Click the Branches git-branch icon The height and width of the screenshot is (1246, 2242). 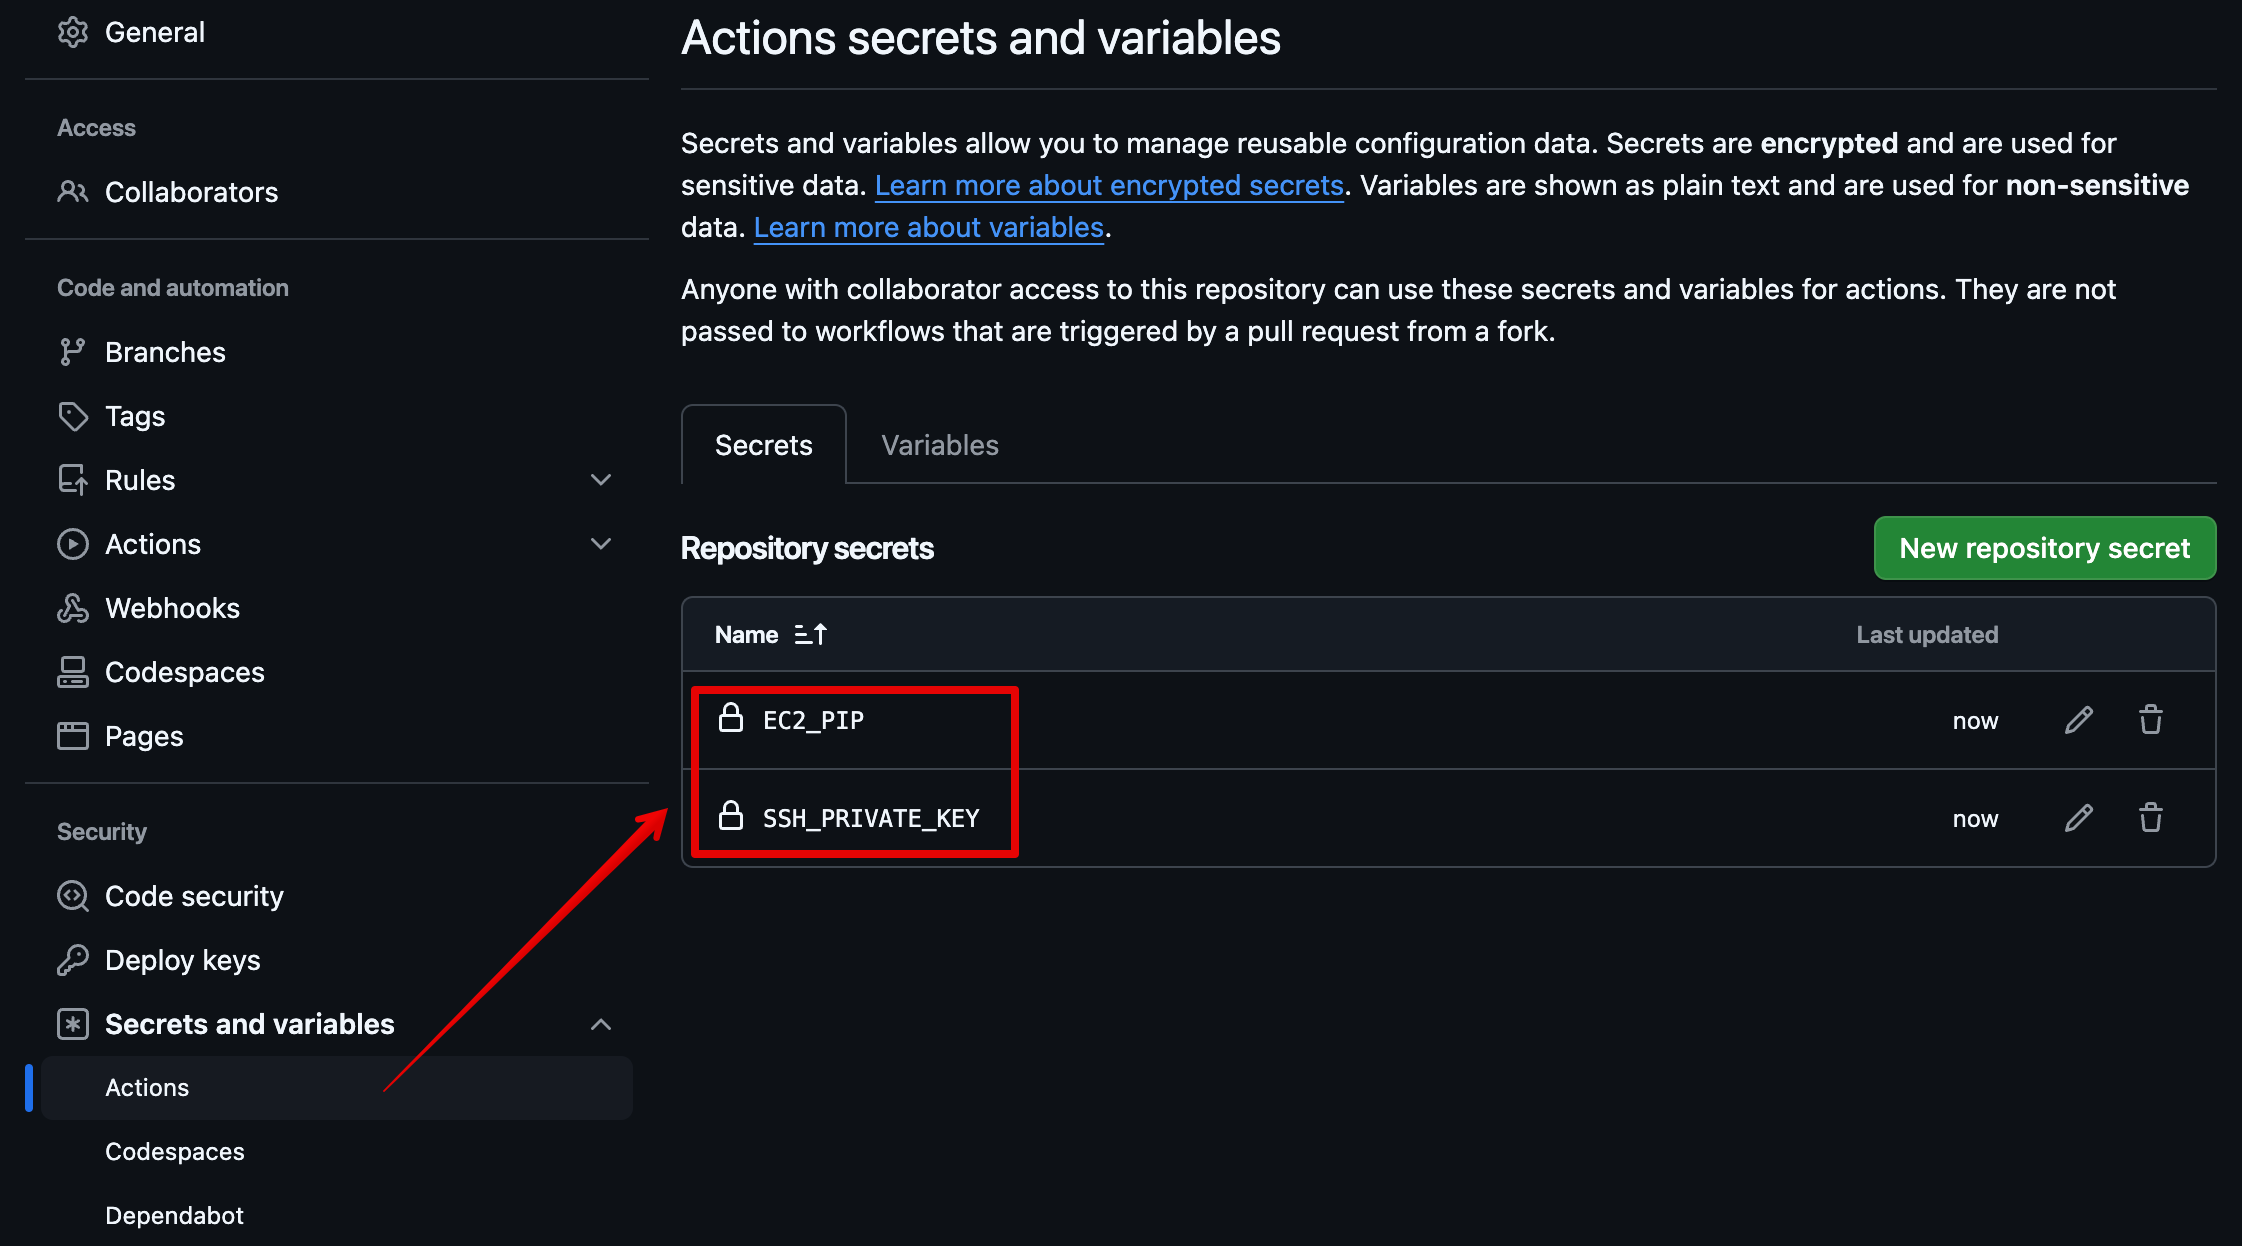point(73,352)
